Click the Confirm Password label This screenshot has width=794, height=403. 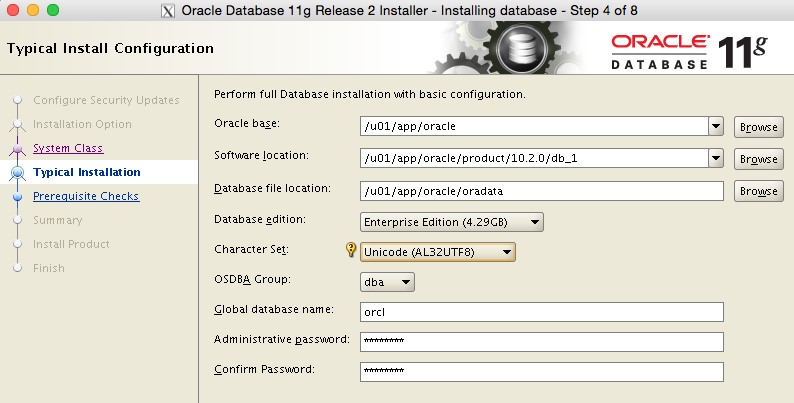tap(264, 369)
